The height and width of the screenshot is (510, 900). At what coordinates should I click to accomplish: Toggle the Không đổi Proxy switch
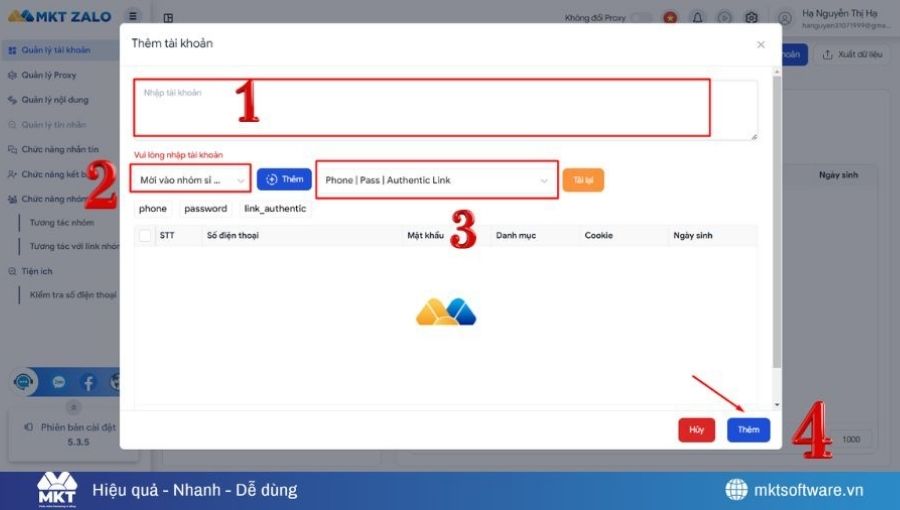tap(641, 18)
